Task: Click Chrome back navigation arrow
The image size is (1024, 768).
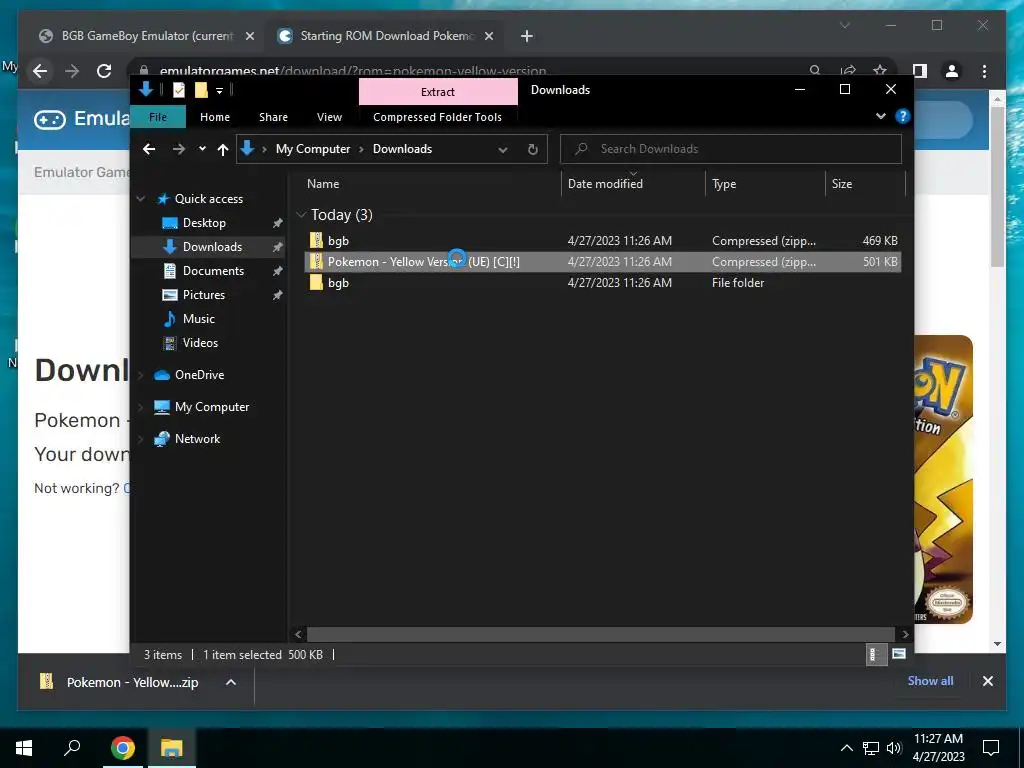Action: (x=40, y=71)
